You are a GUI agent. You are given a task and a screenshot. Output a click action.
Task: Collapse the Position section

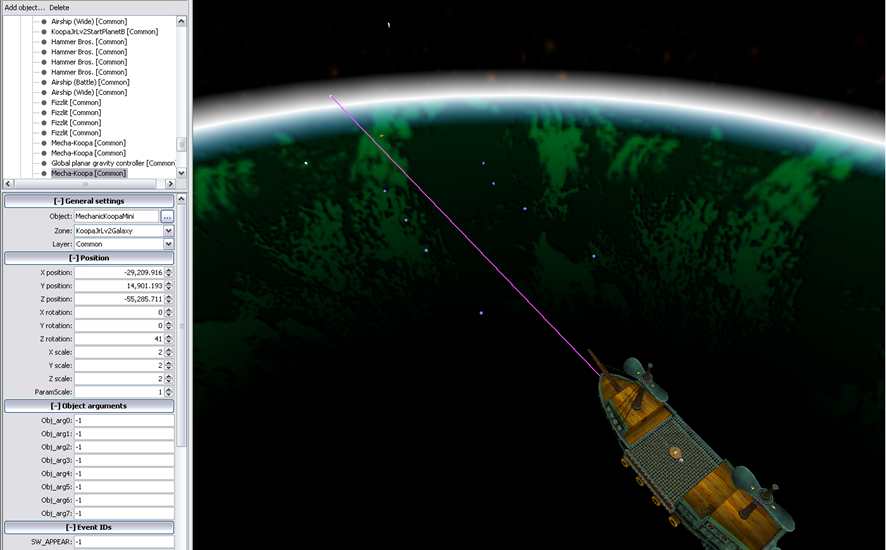pos(88,258)
